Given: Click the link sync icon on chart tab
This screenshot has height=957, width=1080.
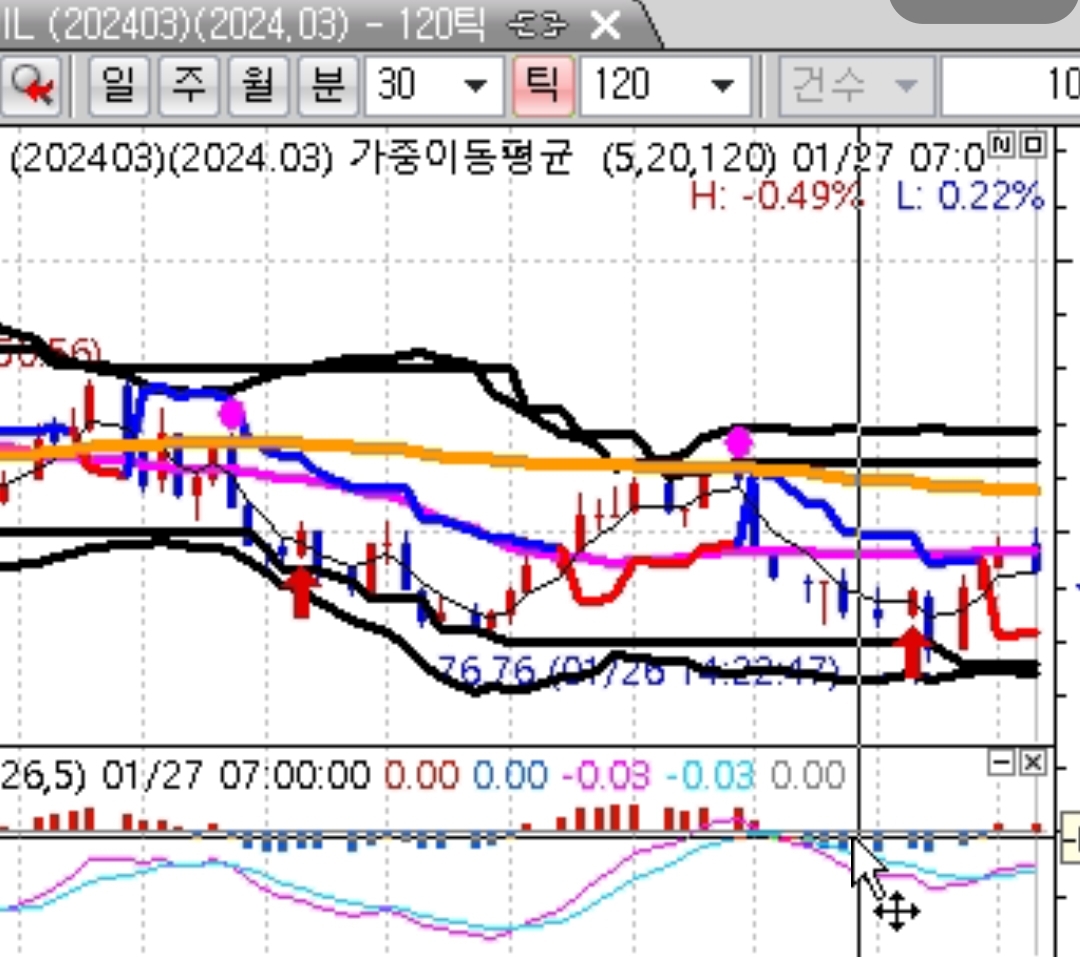Looking at the screenshot, I should (x=538, y=25).
